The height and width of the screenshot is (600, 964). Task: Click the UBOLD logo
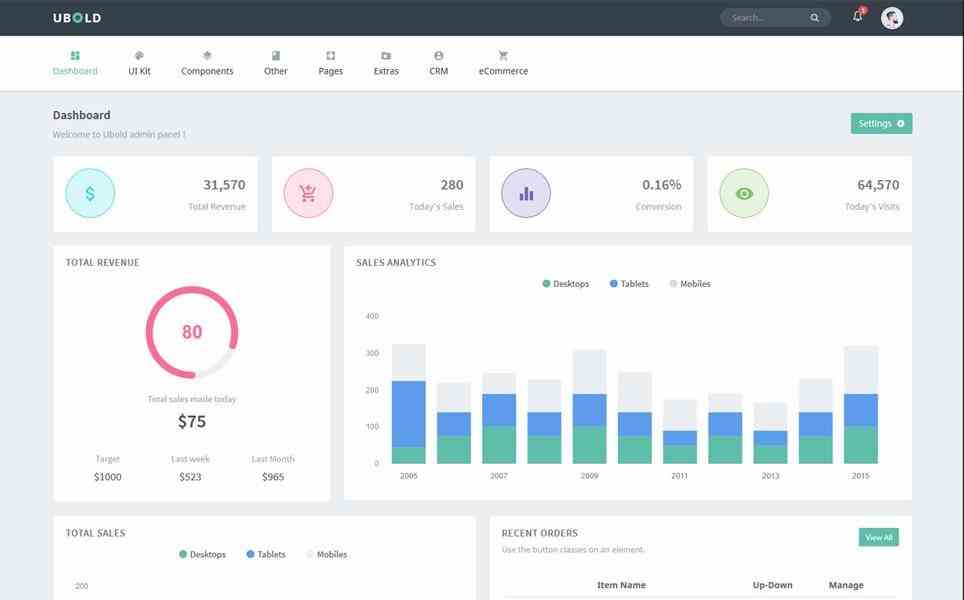[77, 18]
